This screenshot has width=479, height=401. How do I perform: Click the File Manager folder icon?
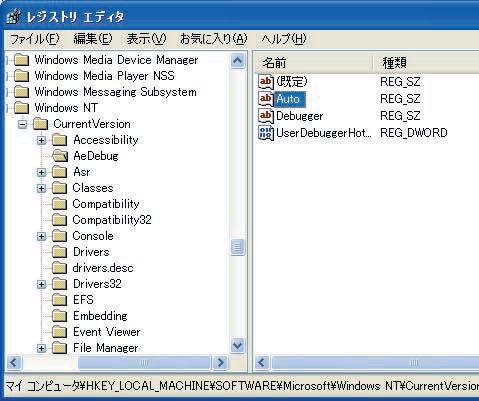[x=60, y=348]
